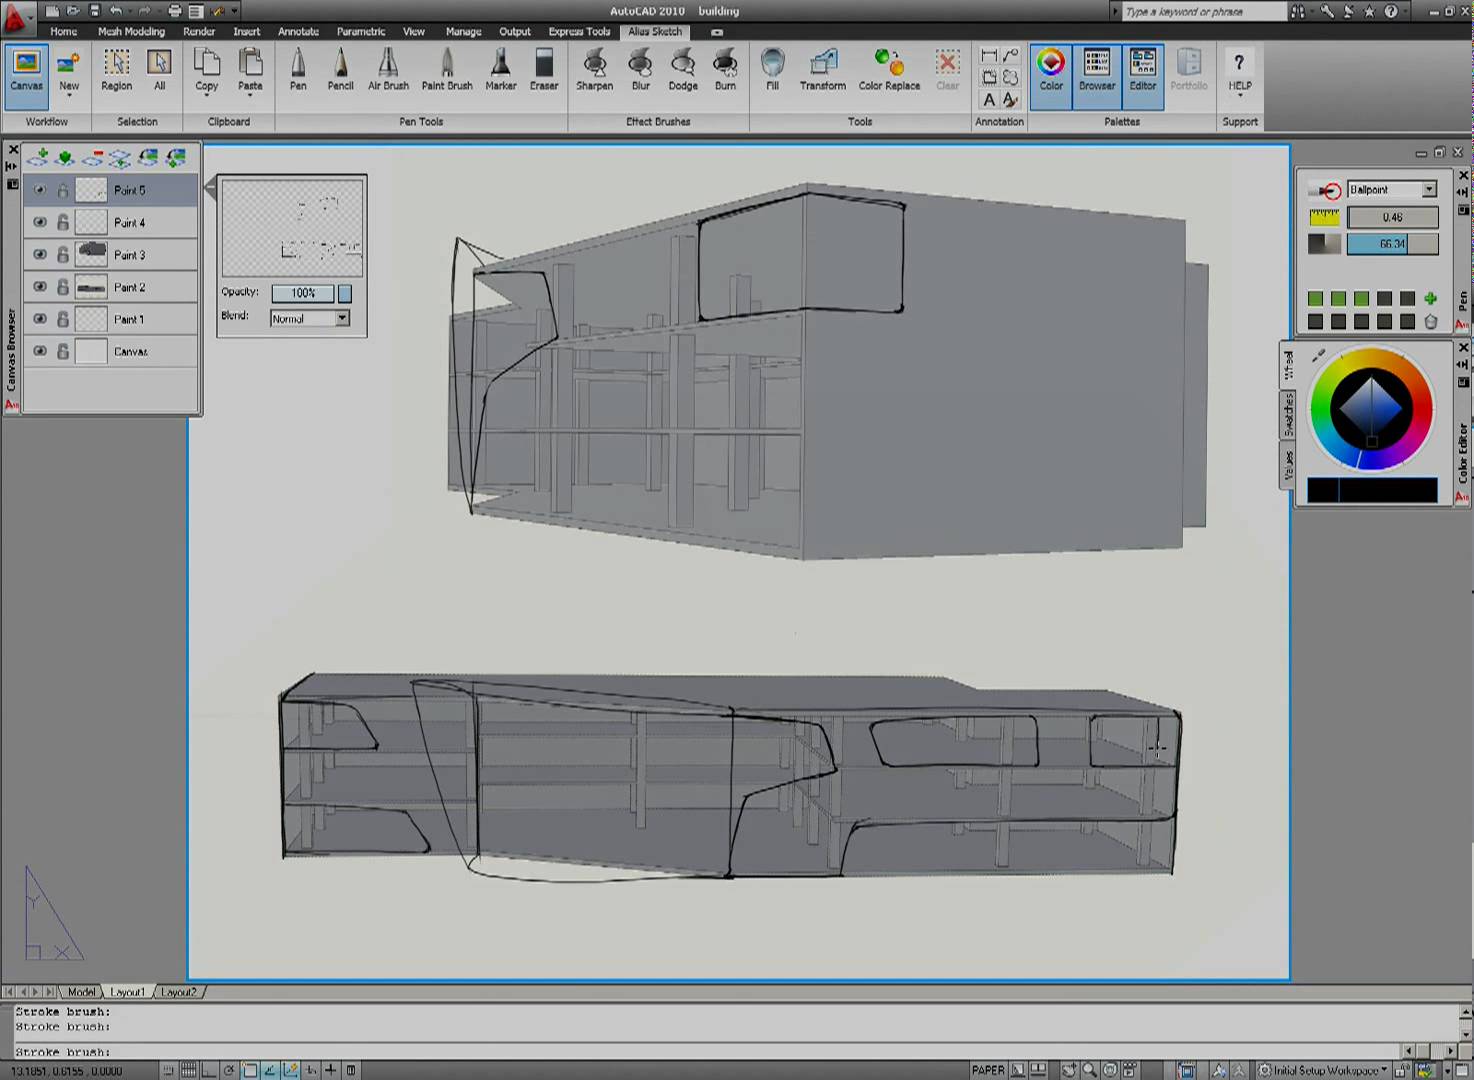Toggle lock on Paint 5 layer
The width and height of the screenshot is (1474, 1080).
63,190
